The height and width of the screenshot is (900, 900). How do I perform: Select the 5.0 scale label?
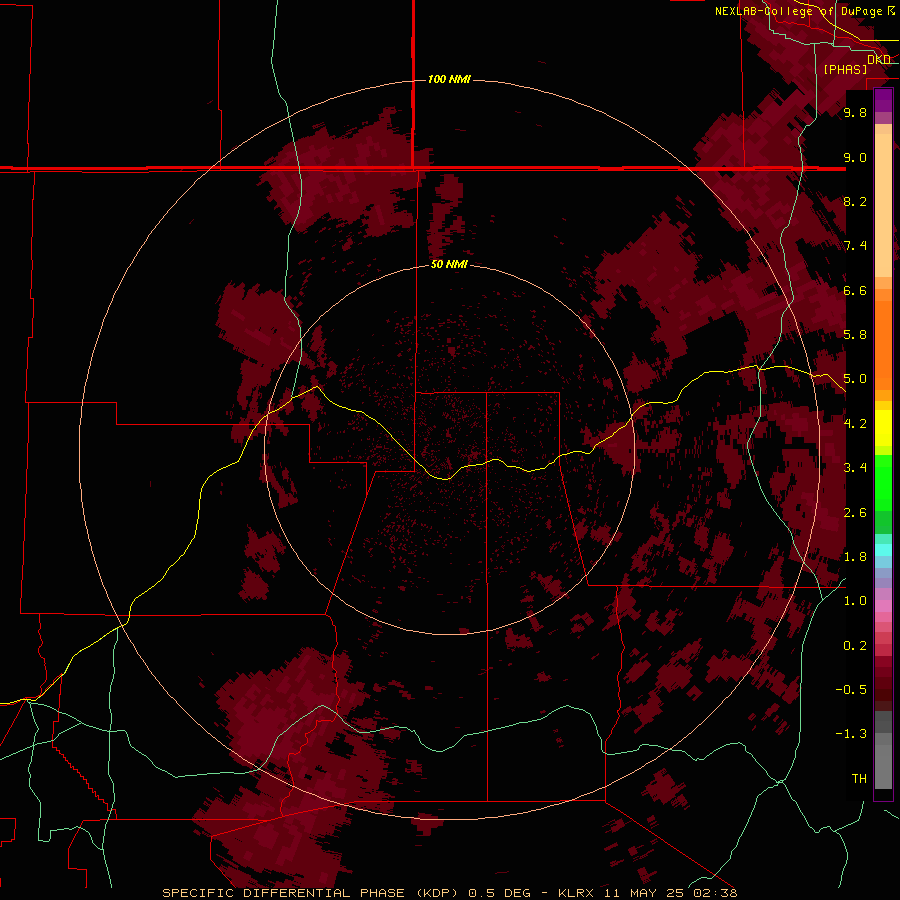(x=855, y=379)
